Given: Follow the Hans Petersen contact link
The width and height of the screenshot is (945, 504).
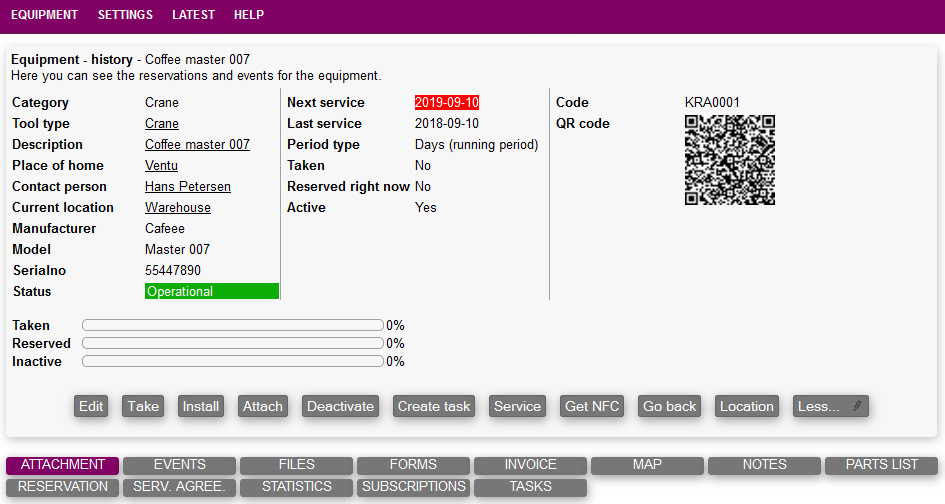Looking at the screenshot, I should 188,187.
